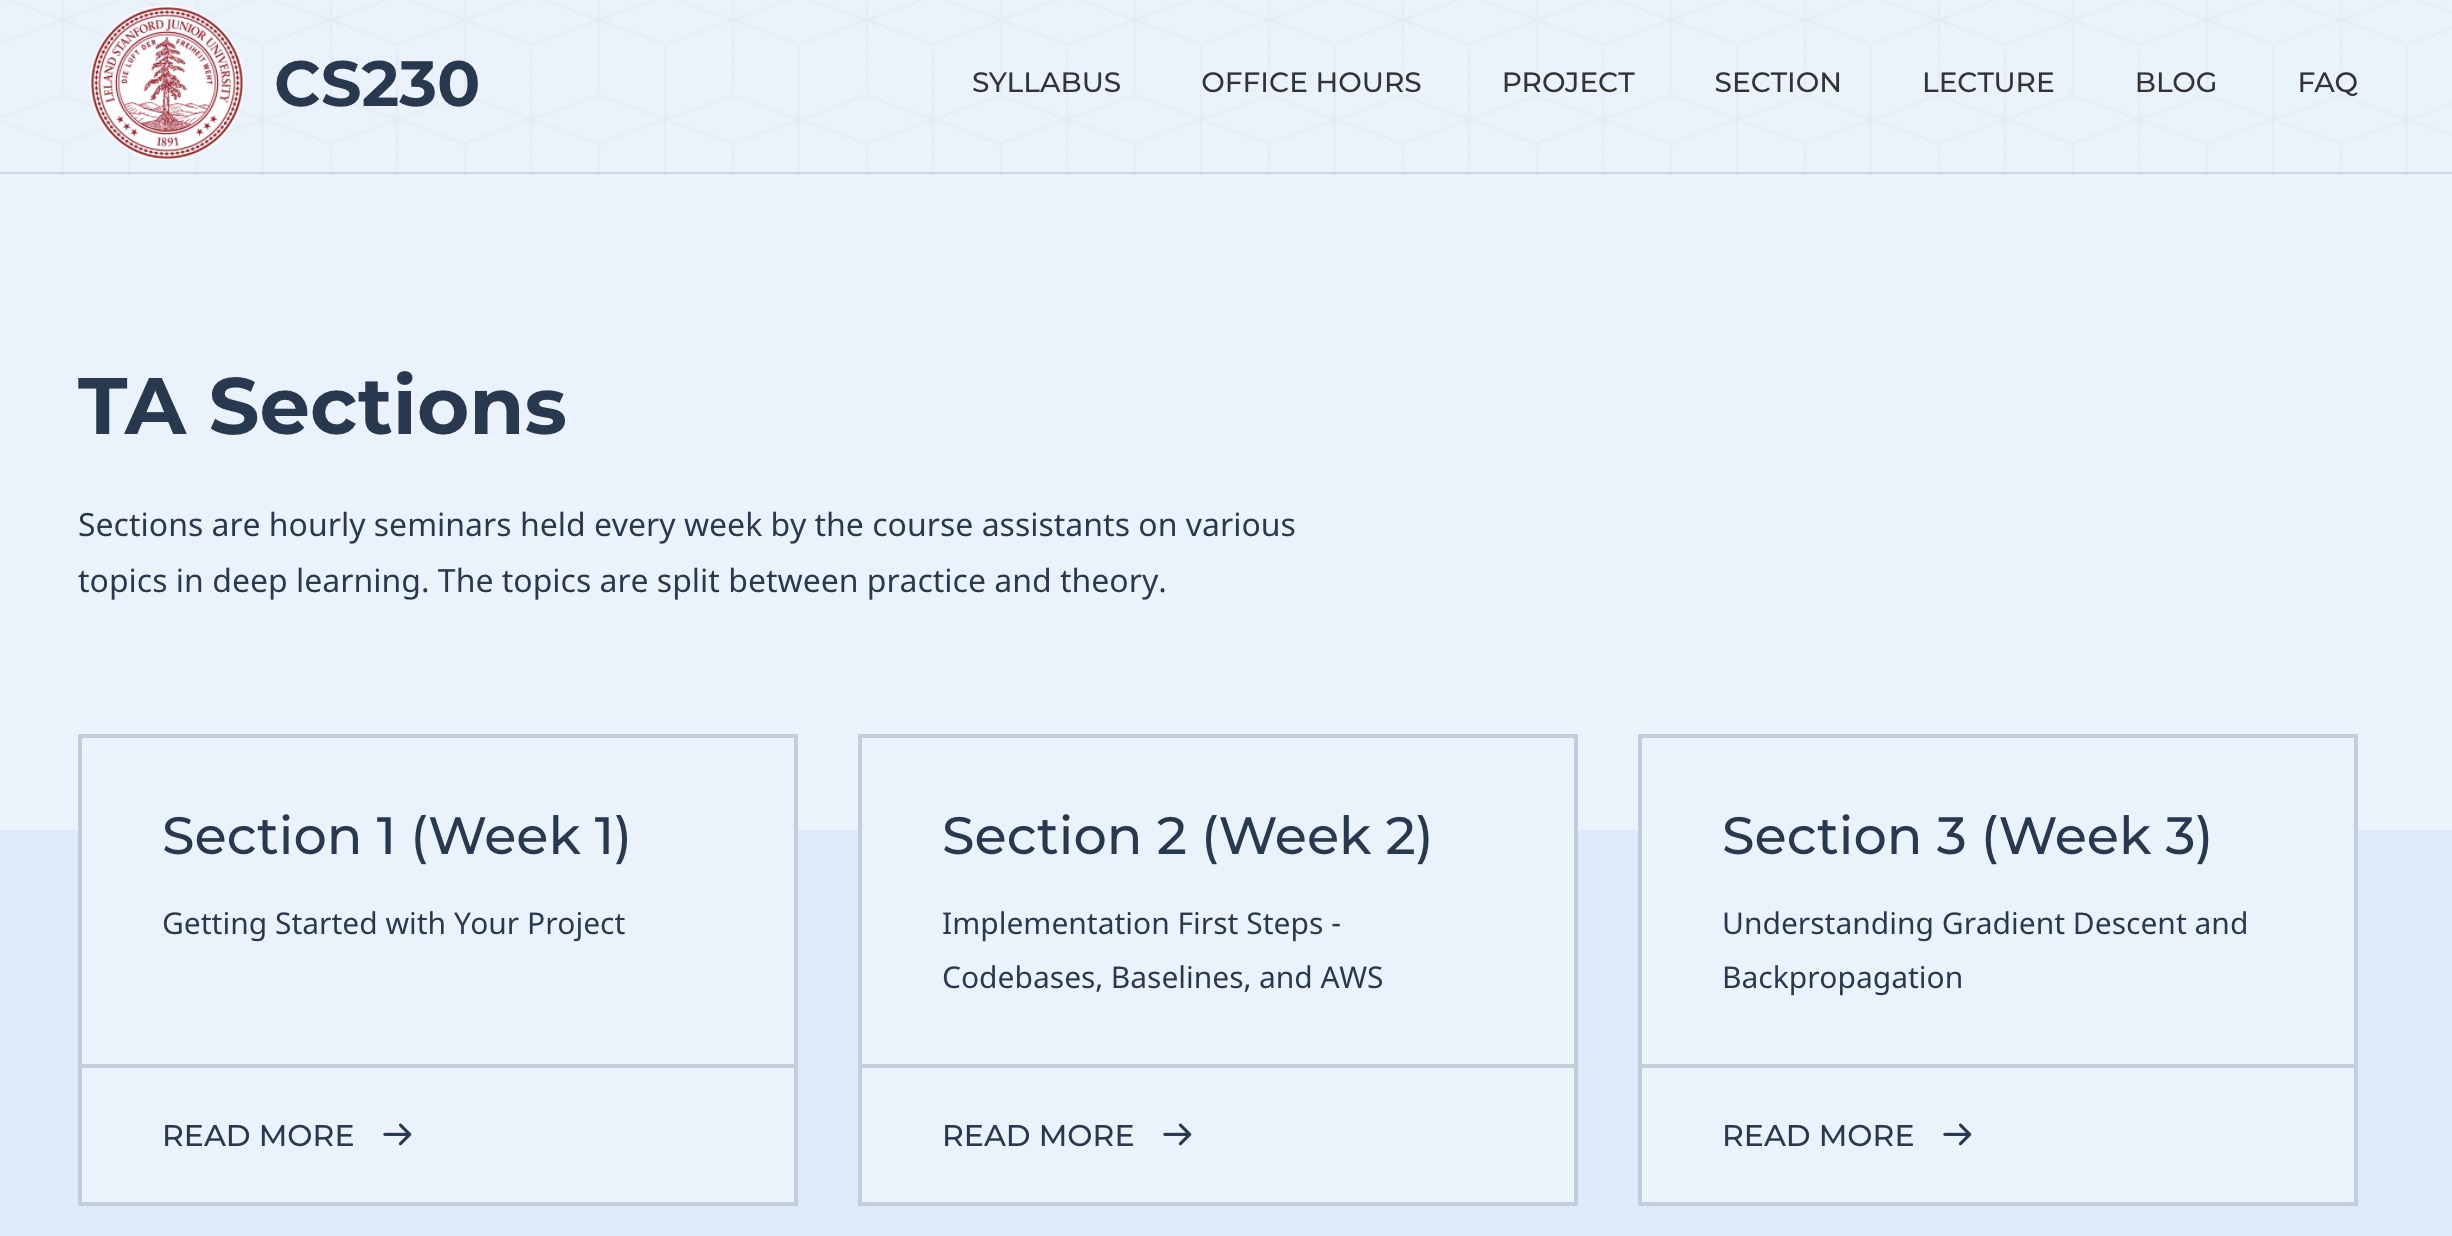This screenshot has width=2452, height=1236.
Task: Click 'Understanding Gradient Descent and Backpropagation' text
Action: pos(1985,950)
